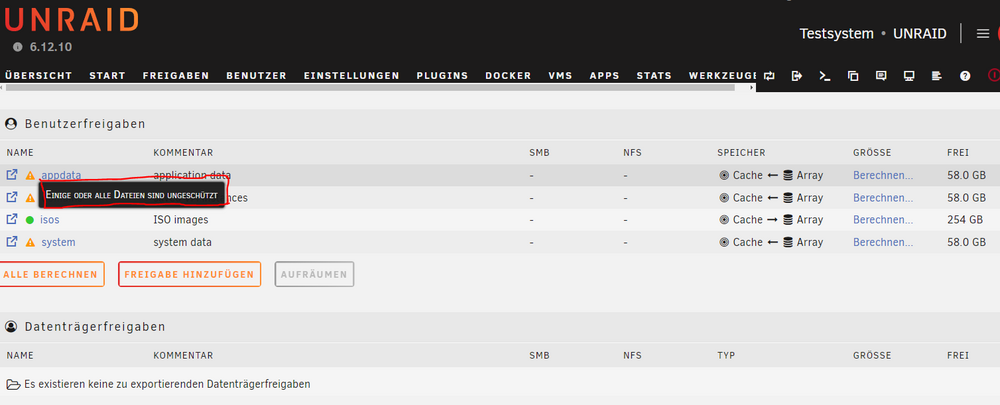This screenshot has width=1000, height=405.
Task: Click the warning triangle on the appdata row
Action: tap(30, 175)
